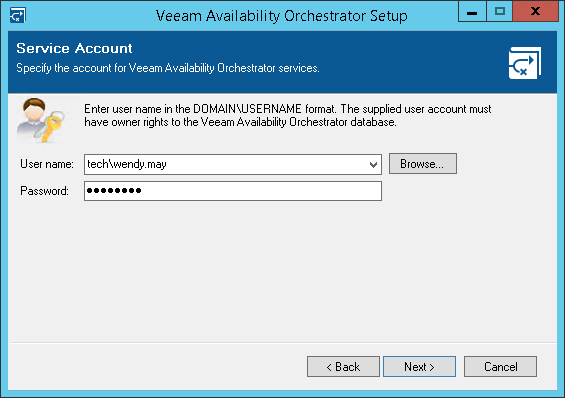Maximize the setup window

click(x=499, y=12)
